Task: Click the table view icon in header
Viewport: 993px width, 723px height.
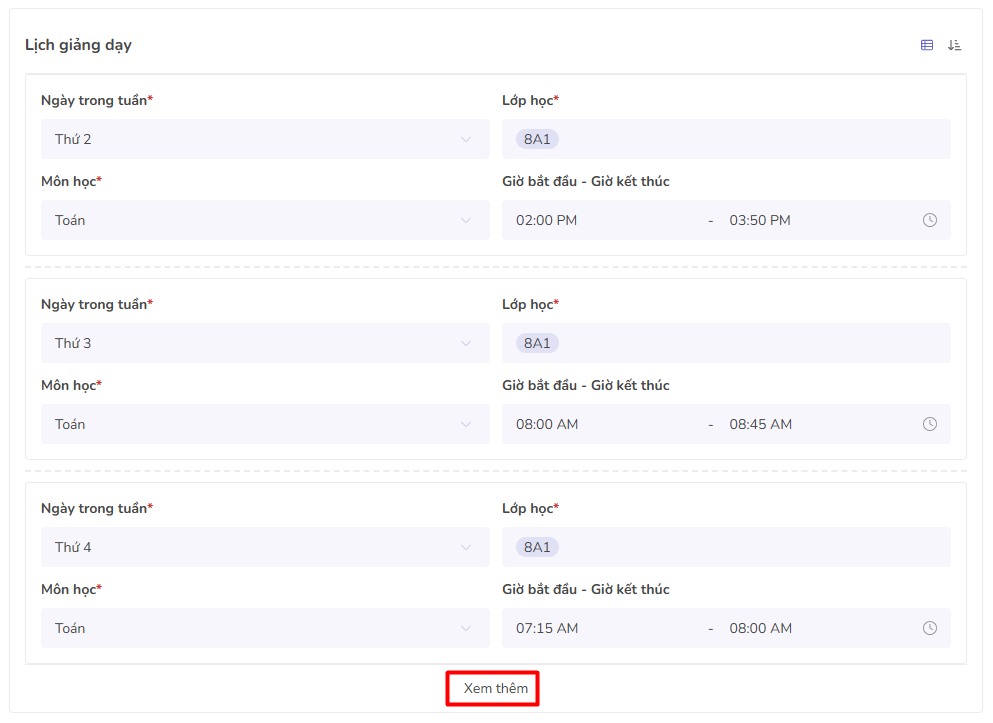Action: (x=927, y=45)
